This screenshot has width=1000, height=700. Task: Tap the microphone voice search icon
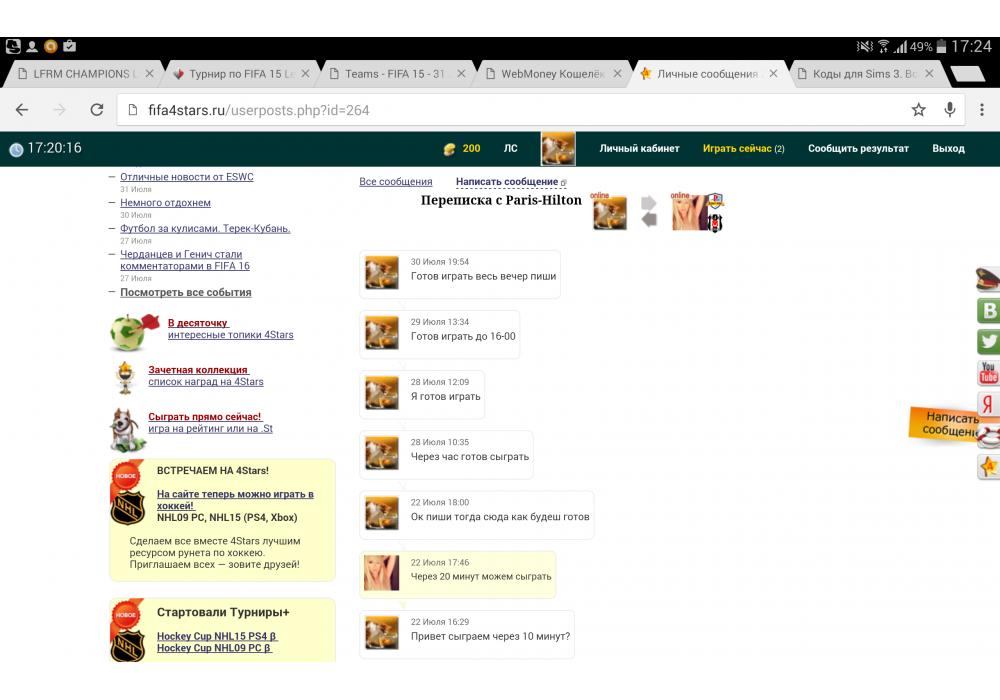[950, 110]
